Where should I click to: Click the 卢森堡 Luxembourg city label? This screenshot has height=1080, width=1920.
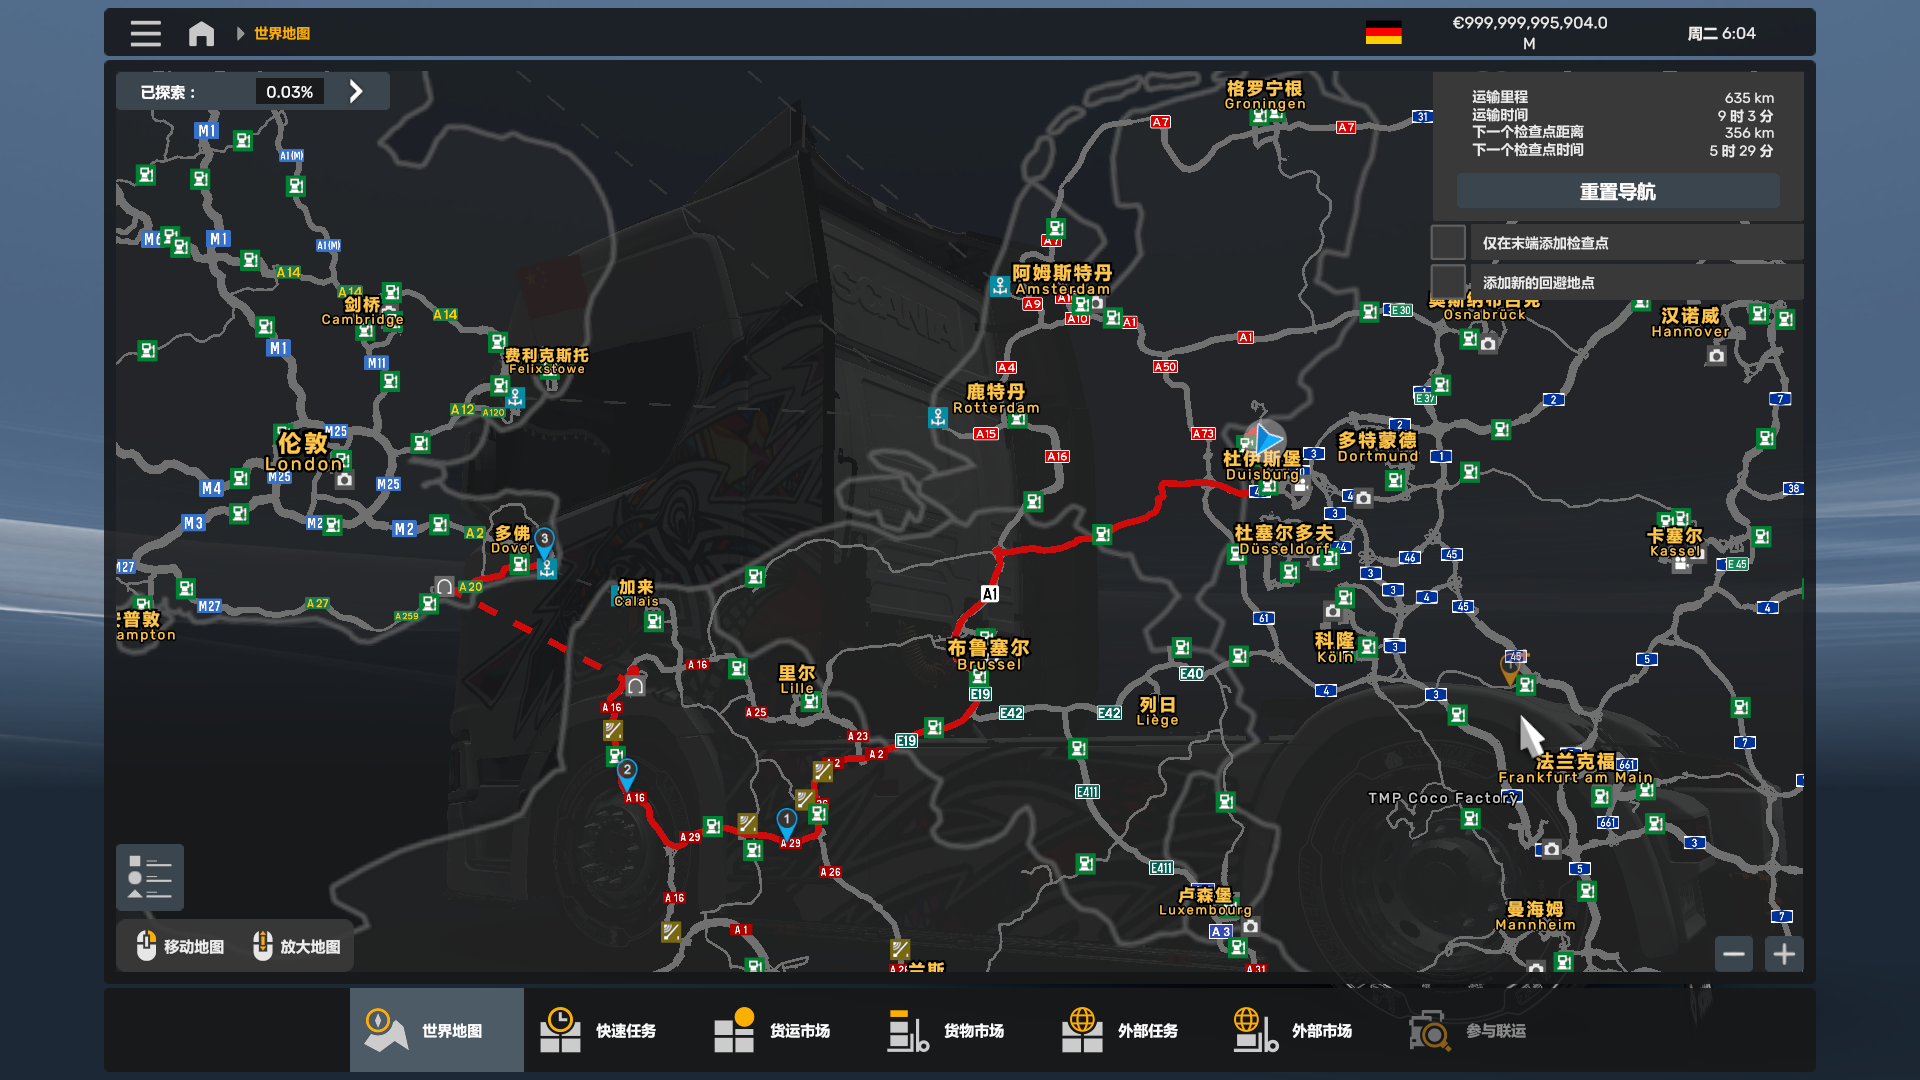1205,901
